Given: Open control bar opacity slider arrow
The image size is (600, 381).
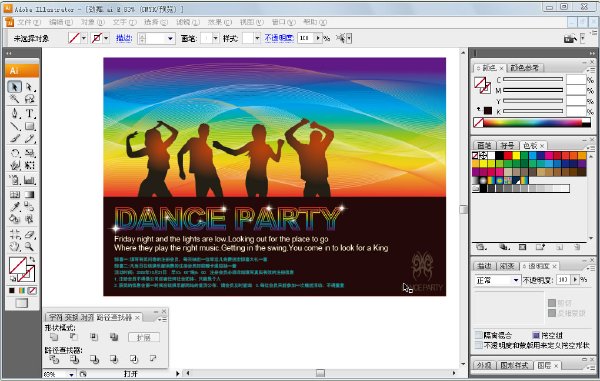Looking at the screenshot, I should click(x=318, y=38).
